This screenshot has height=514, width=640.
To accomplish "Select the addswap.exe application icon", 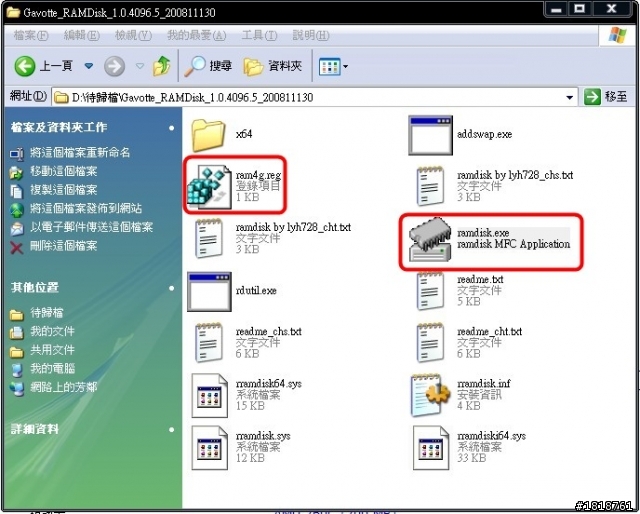I will pos(430,135).
